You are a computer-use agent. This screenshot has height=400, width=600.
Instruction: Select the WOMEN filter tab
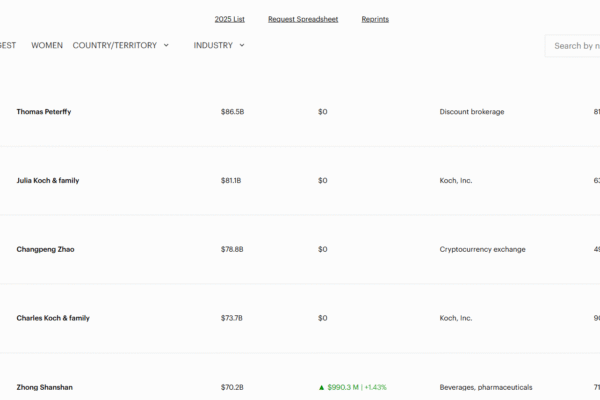pyautogui.click(x=47, y=45)
